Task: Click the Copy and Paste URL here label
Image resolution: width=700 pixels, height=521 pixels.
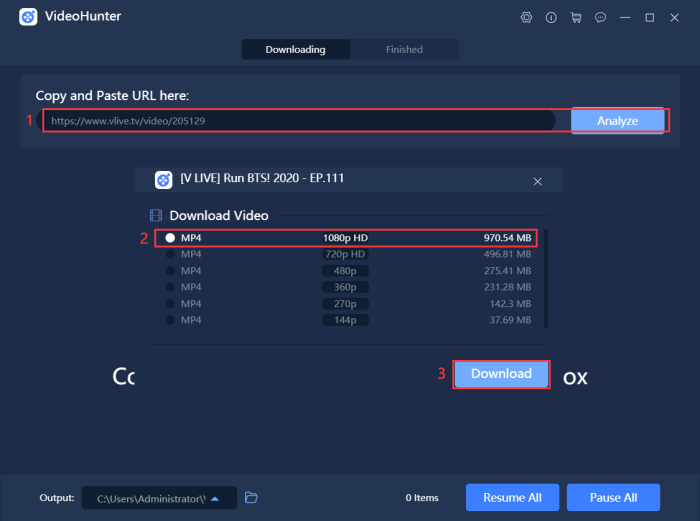Action: (x=112, y=96)
